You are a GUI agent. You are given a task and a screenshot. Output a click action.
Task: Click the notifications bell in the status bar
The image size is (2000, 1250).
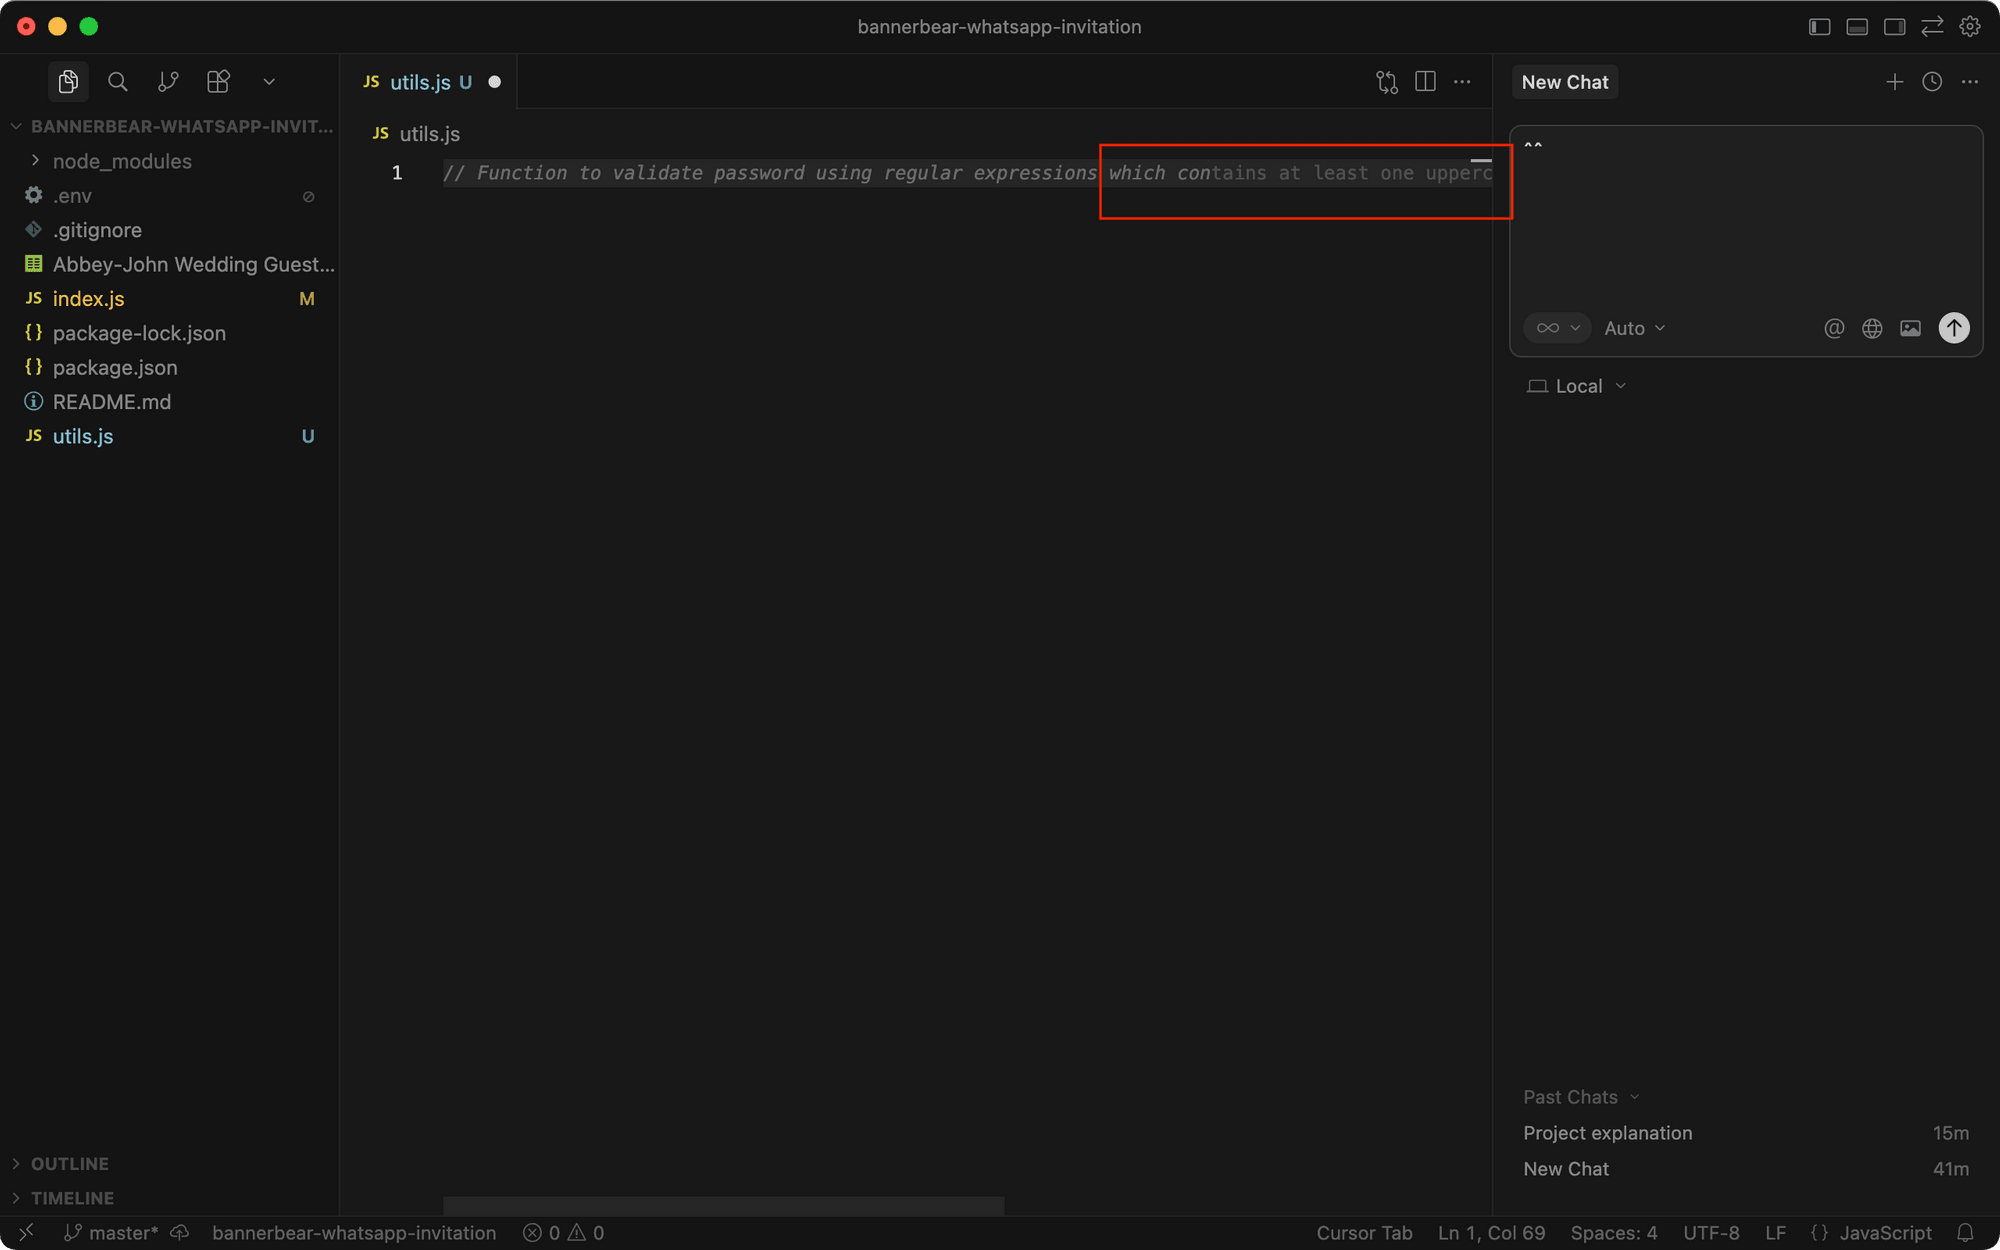point(1967,1233)
